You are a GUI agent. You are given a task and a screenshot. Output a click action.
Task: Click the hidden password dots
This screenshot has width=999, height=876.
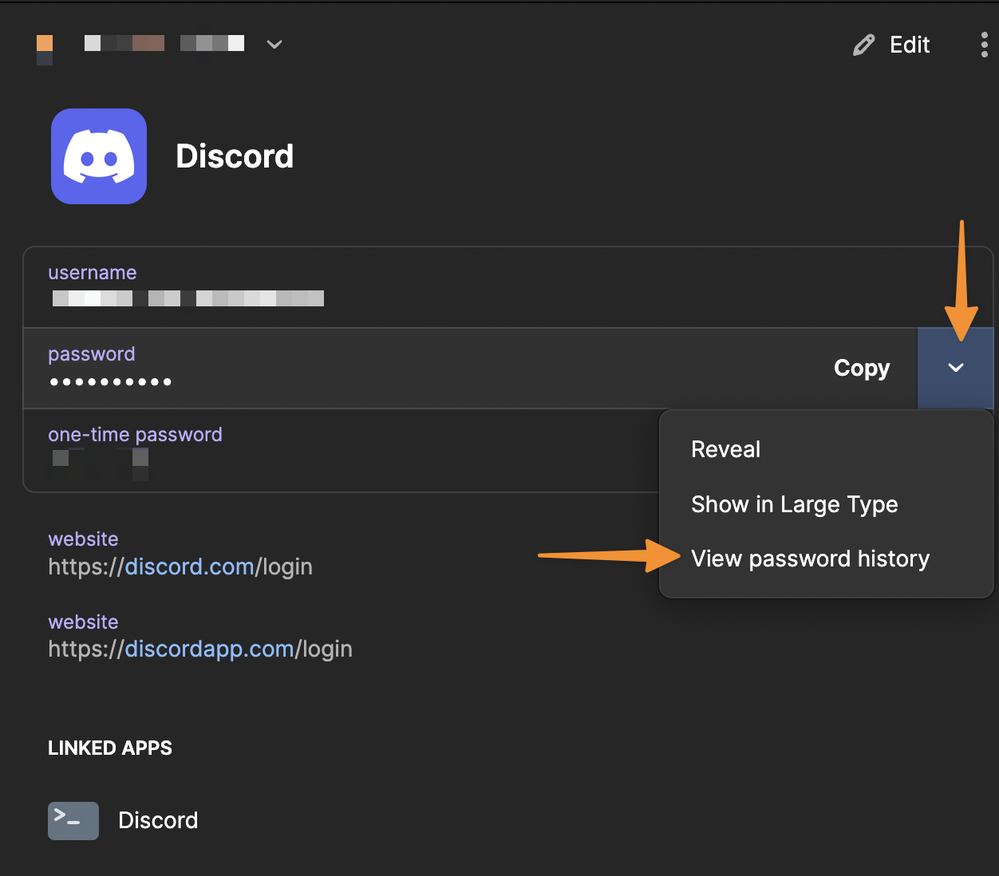(110, 382)
